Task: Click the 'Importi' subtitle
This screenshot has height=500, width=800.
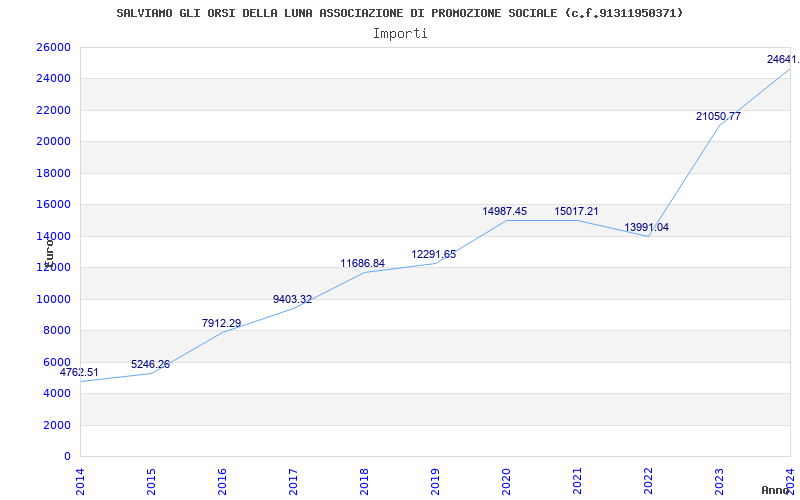Action: 400,34
